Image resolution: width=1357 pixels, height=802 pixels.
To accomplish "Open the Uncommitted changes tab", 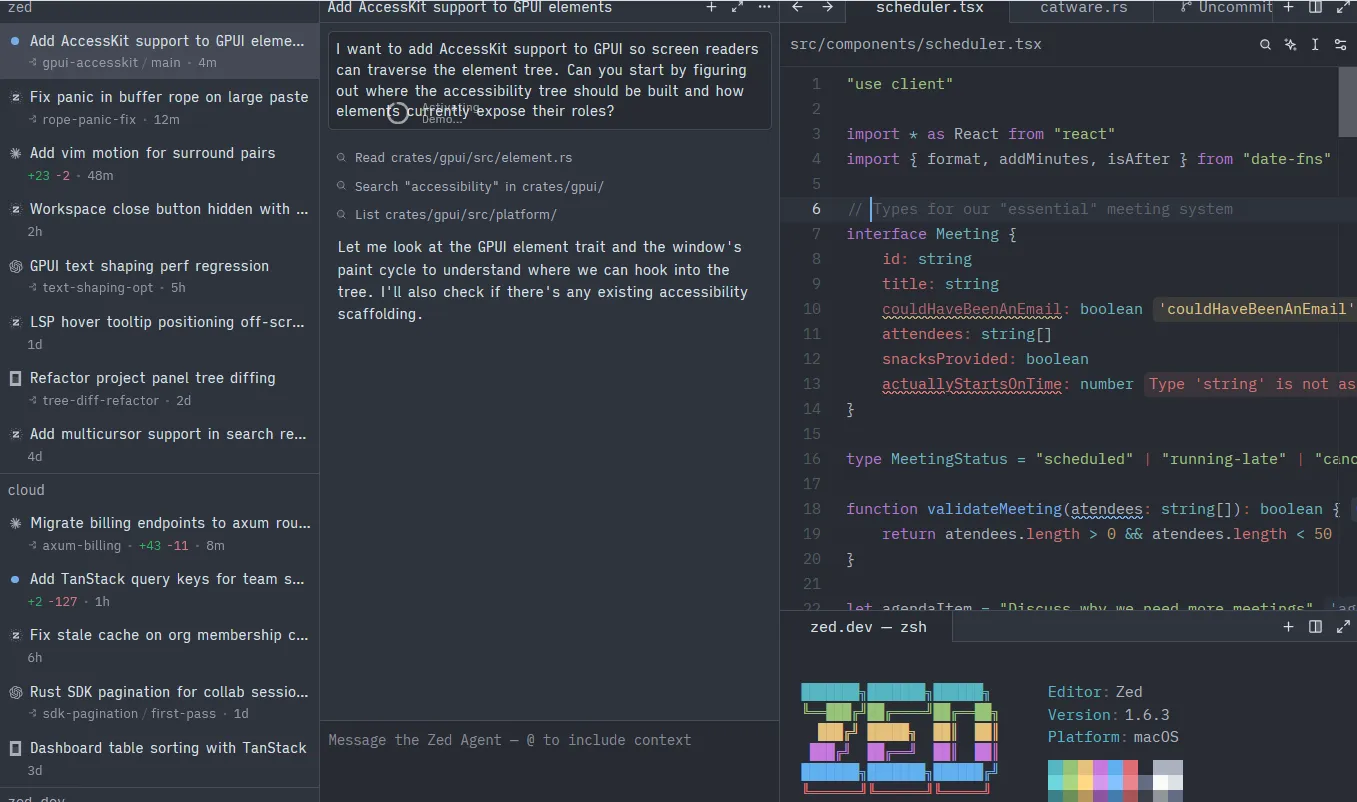I will pos(1225,8).
